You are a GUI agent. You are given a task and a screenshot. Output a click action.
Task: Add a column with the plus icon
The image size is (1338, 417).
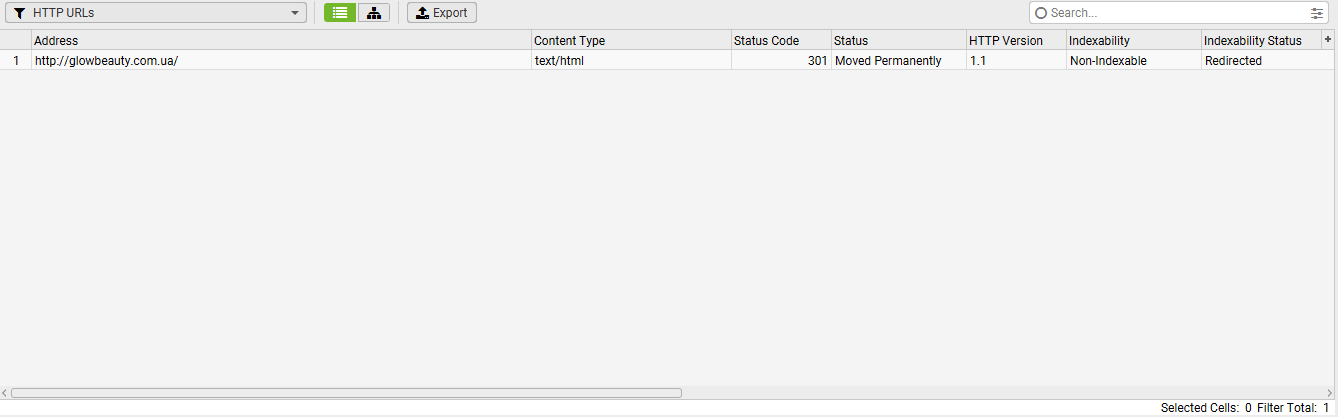coord(1328,39)
